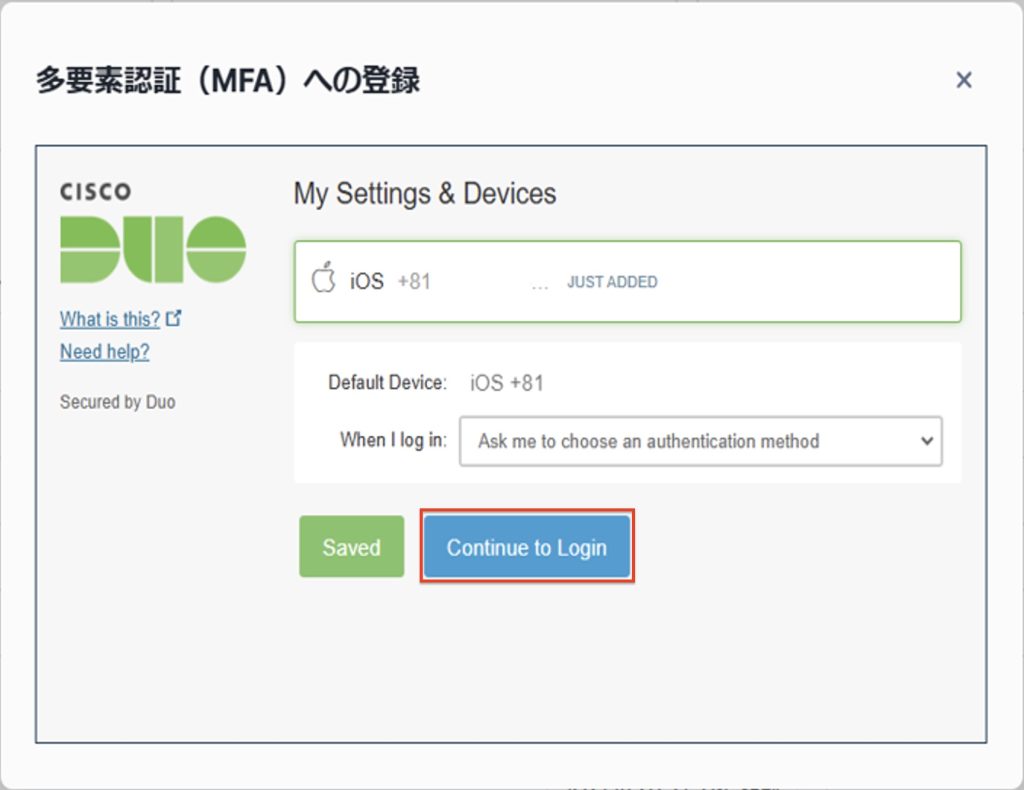Click the '多要素認証（MFA）への登録' dialog title
This screenshot has height=790, width=1024.
pyautogui.click(x=228, y=80)
